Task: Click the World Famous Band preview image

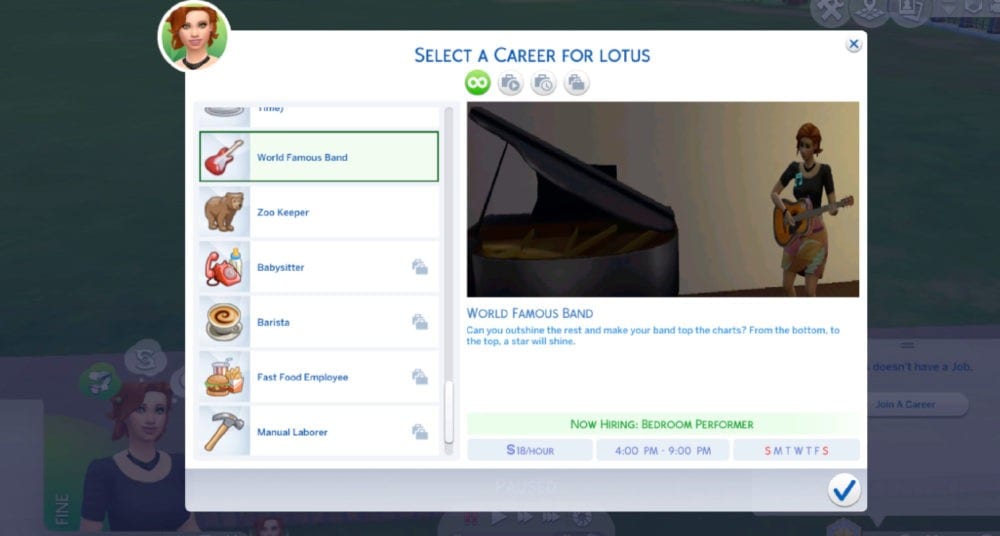Action: pyautogui.click(x=663, y=199)
